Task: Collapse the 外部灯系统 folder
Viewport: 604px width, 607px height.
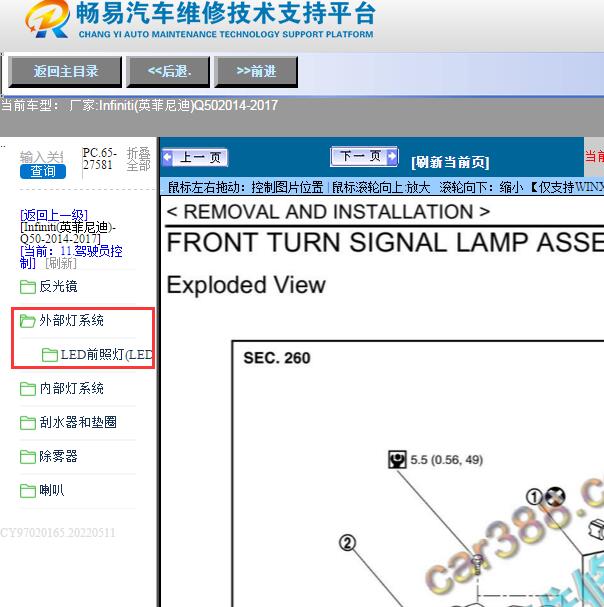Action: 71,321
